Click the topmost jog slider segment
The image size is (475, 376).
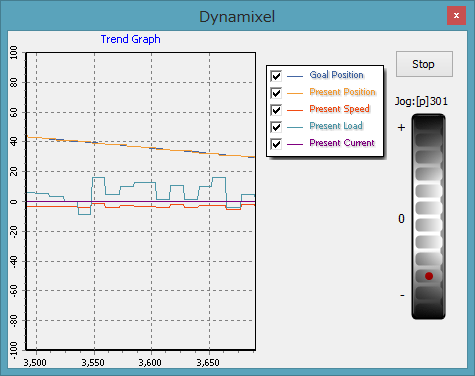429,123
